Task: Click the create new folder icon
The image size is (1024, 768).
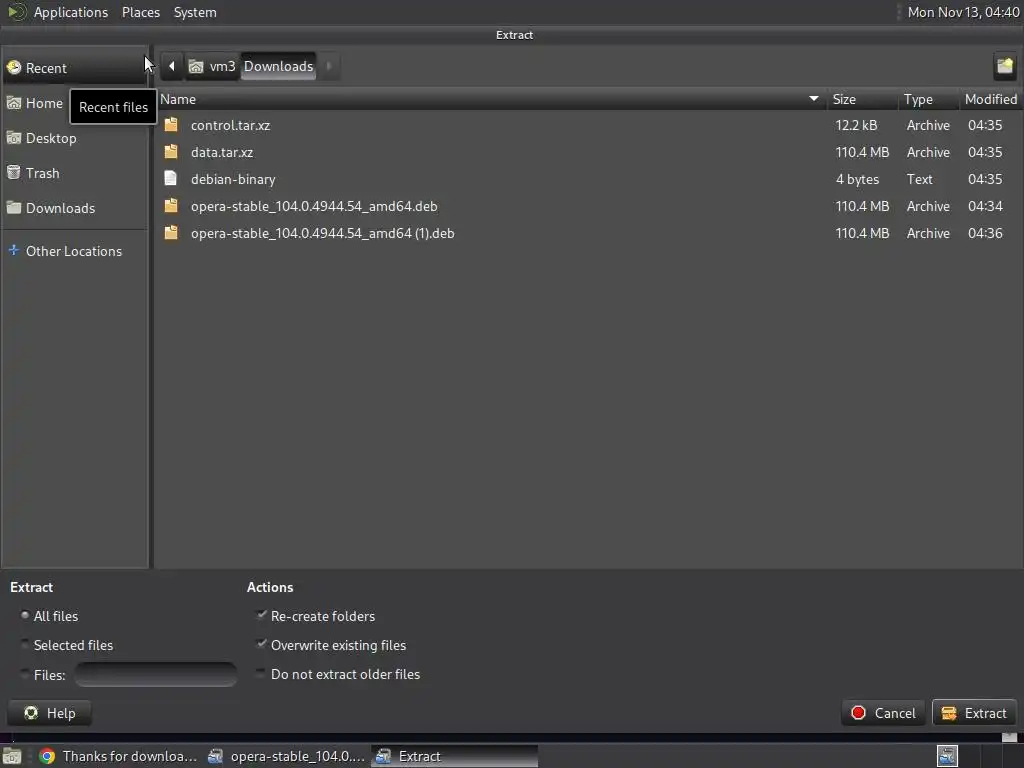Action: 1004,65
